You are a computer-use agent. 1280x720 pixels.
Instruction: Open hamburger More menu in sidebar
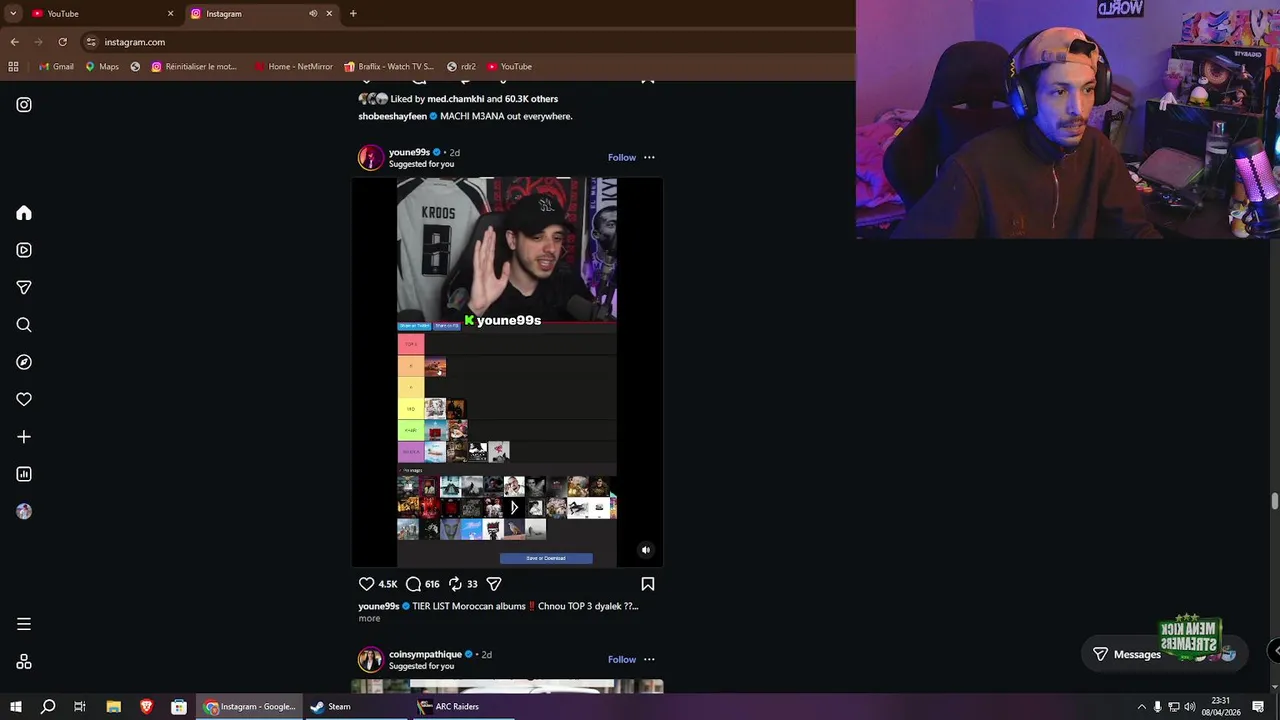click(x=24, y=624)
